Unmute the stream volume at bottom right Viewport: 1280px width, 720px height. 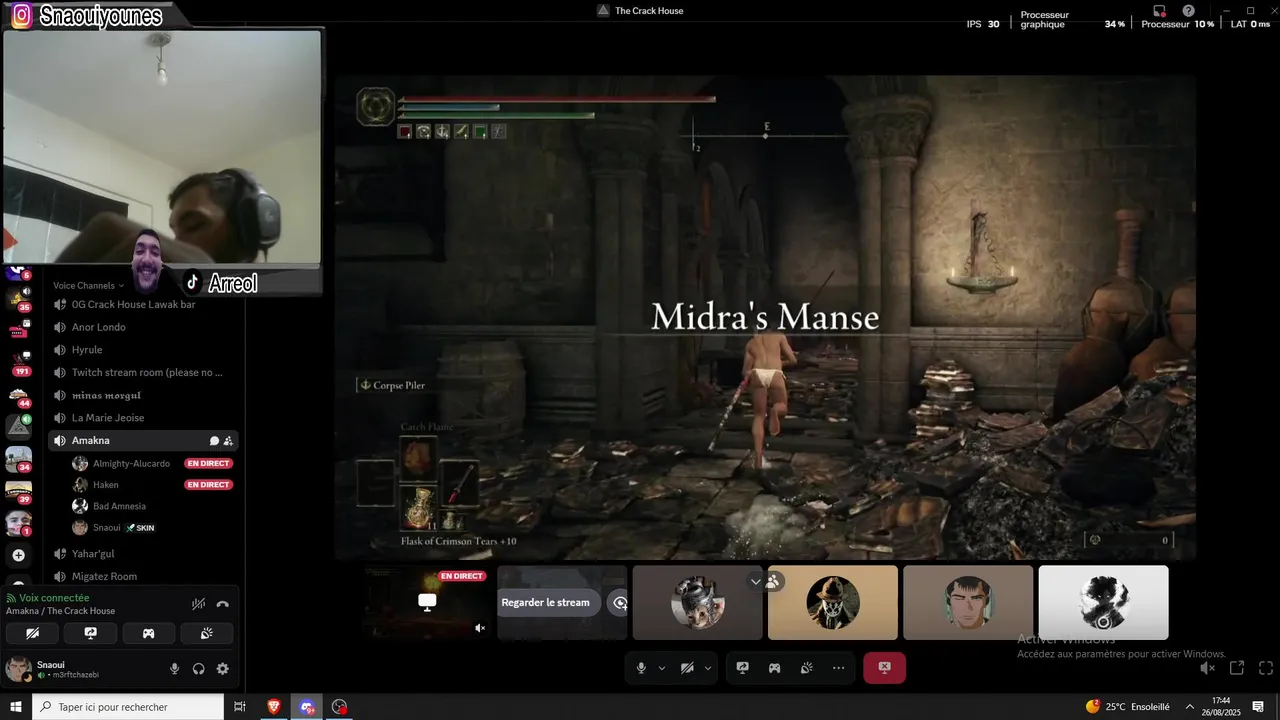click(x=1208, y=668)
